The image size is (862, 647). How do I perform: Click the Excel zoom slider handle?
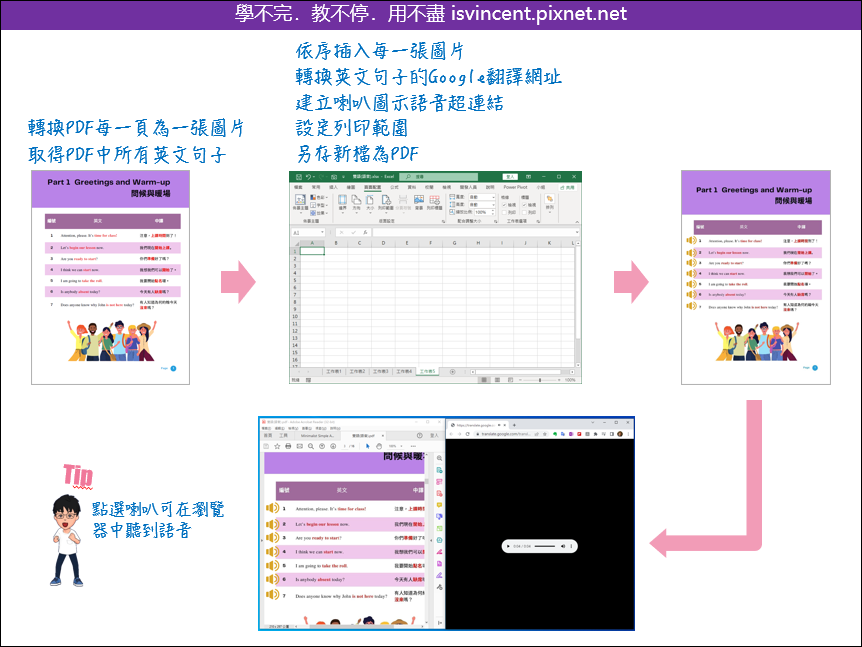pyautogui.click(x=540, y=380)
